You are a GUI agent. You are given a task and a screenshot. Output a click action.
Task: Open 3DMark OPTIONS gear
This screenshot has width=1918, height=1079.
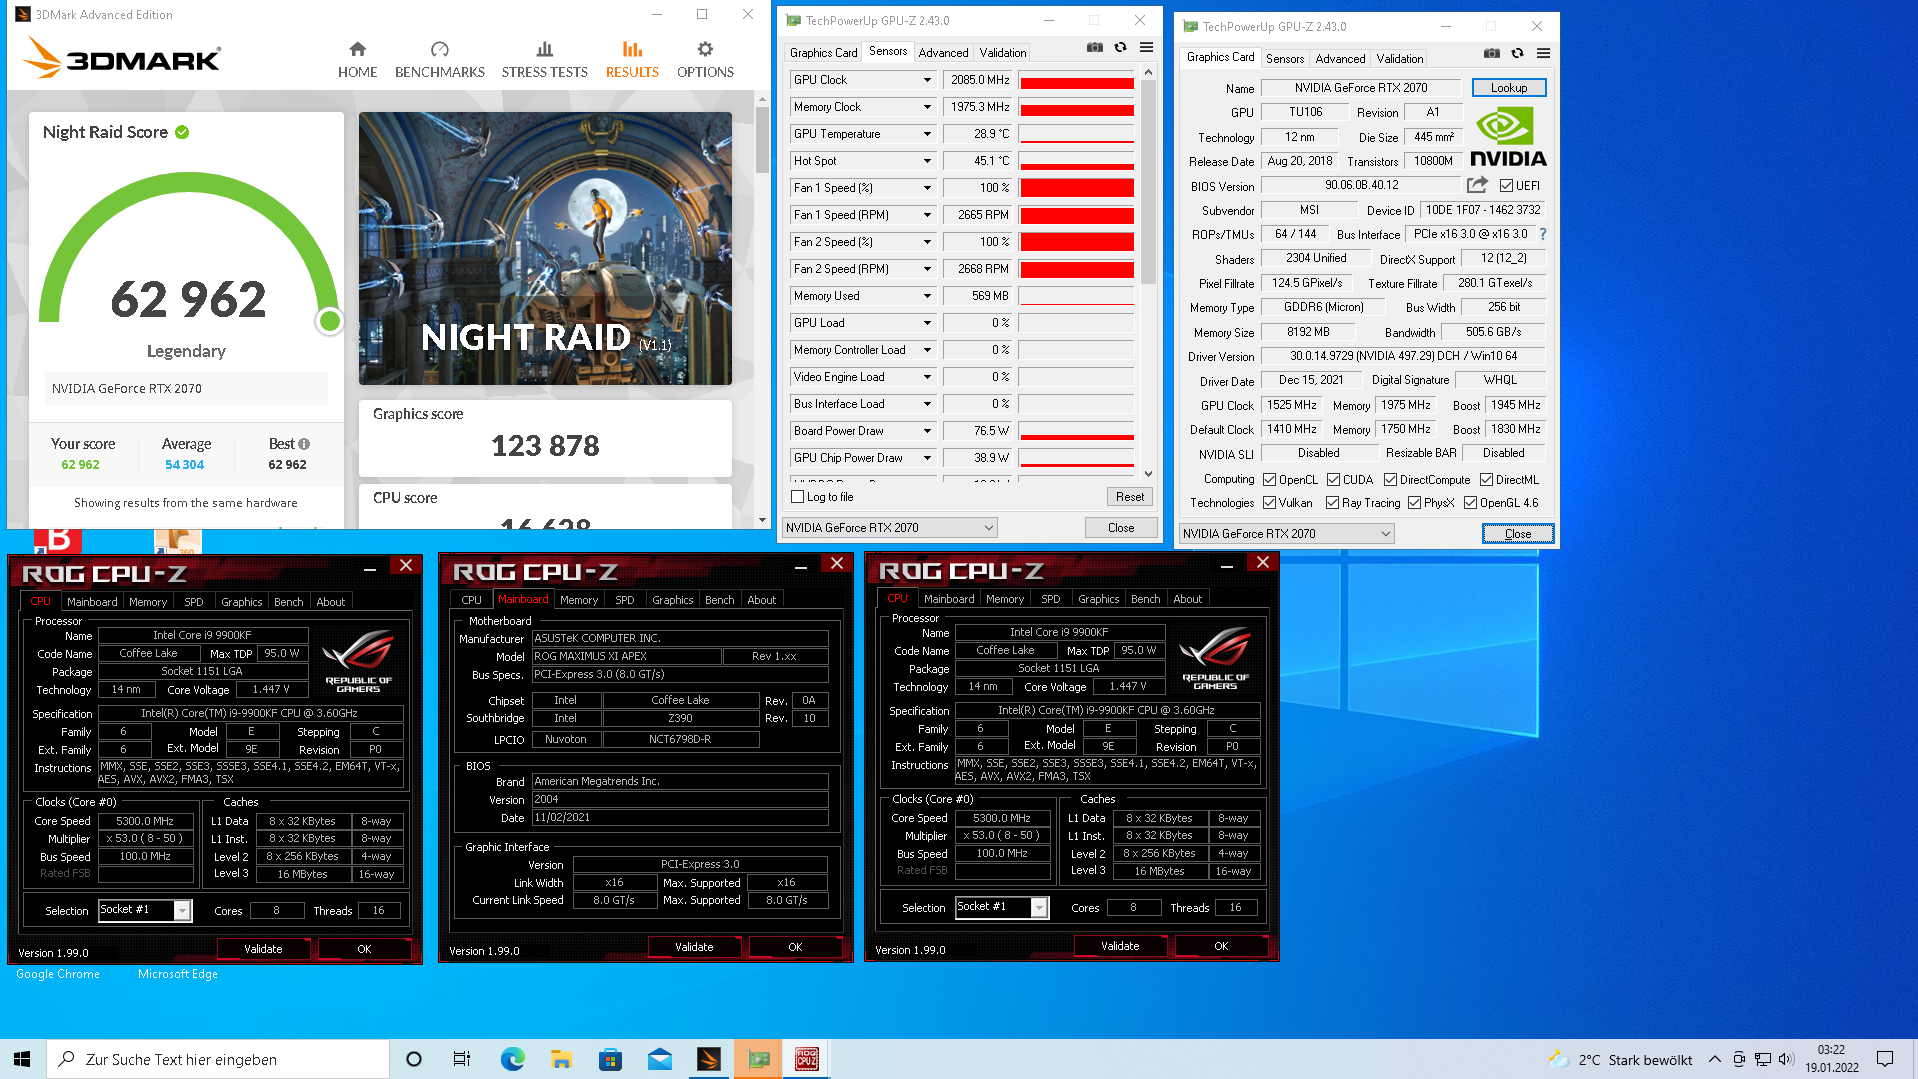pos(705,60)
